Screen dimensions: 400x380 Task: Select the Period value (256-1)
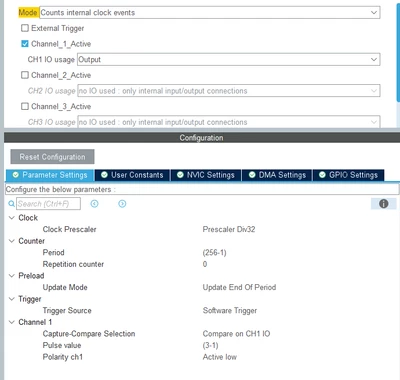pos(214,253)
